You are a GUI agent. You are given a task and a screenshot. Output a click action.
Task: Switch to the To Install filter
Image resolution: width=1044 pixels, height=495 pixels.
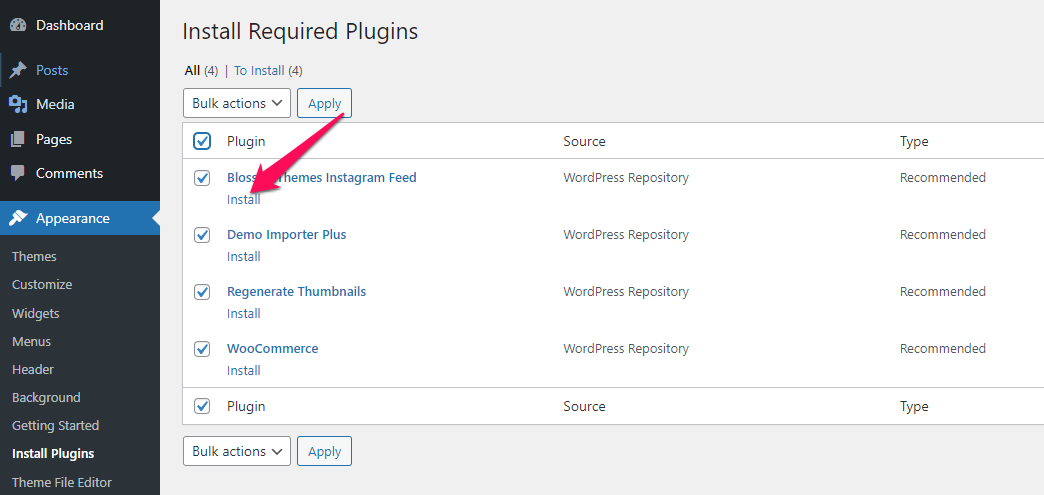(x=260, y=71)
